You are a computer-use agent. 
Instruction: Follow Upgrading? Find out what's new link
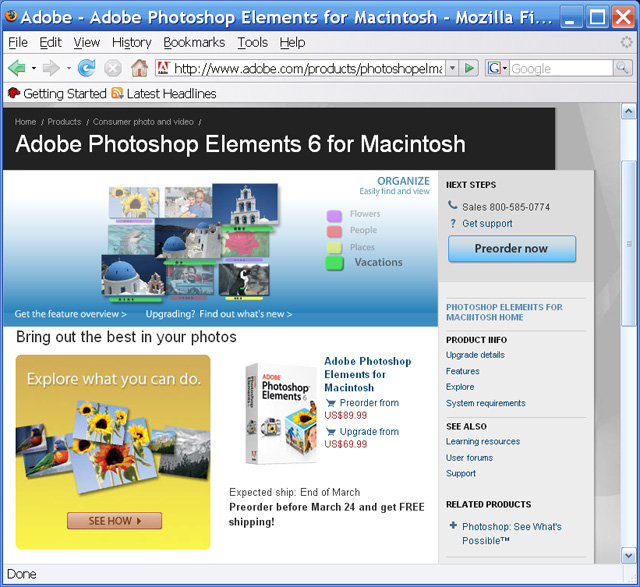pyautogui.click(x=219, y=314)
